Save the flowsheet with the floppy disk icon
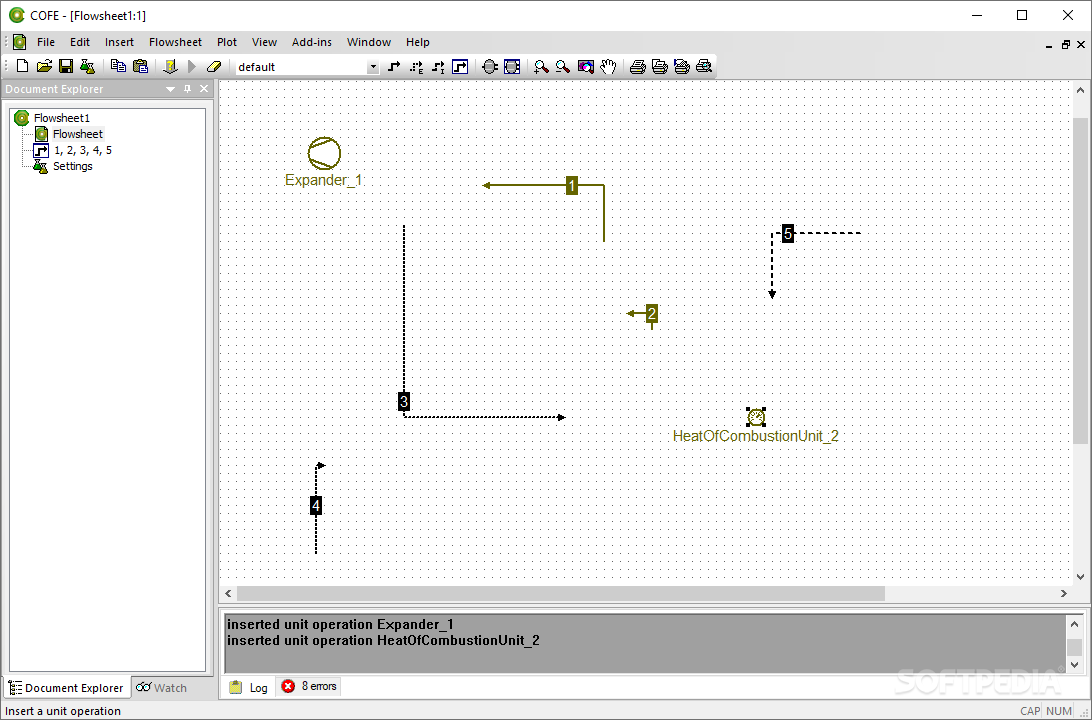 (x=65, y=66)
